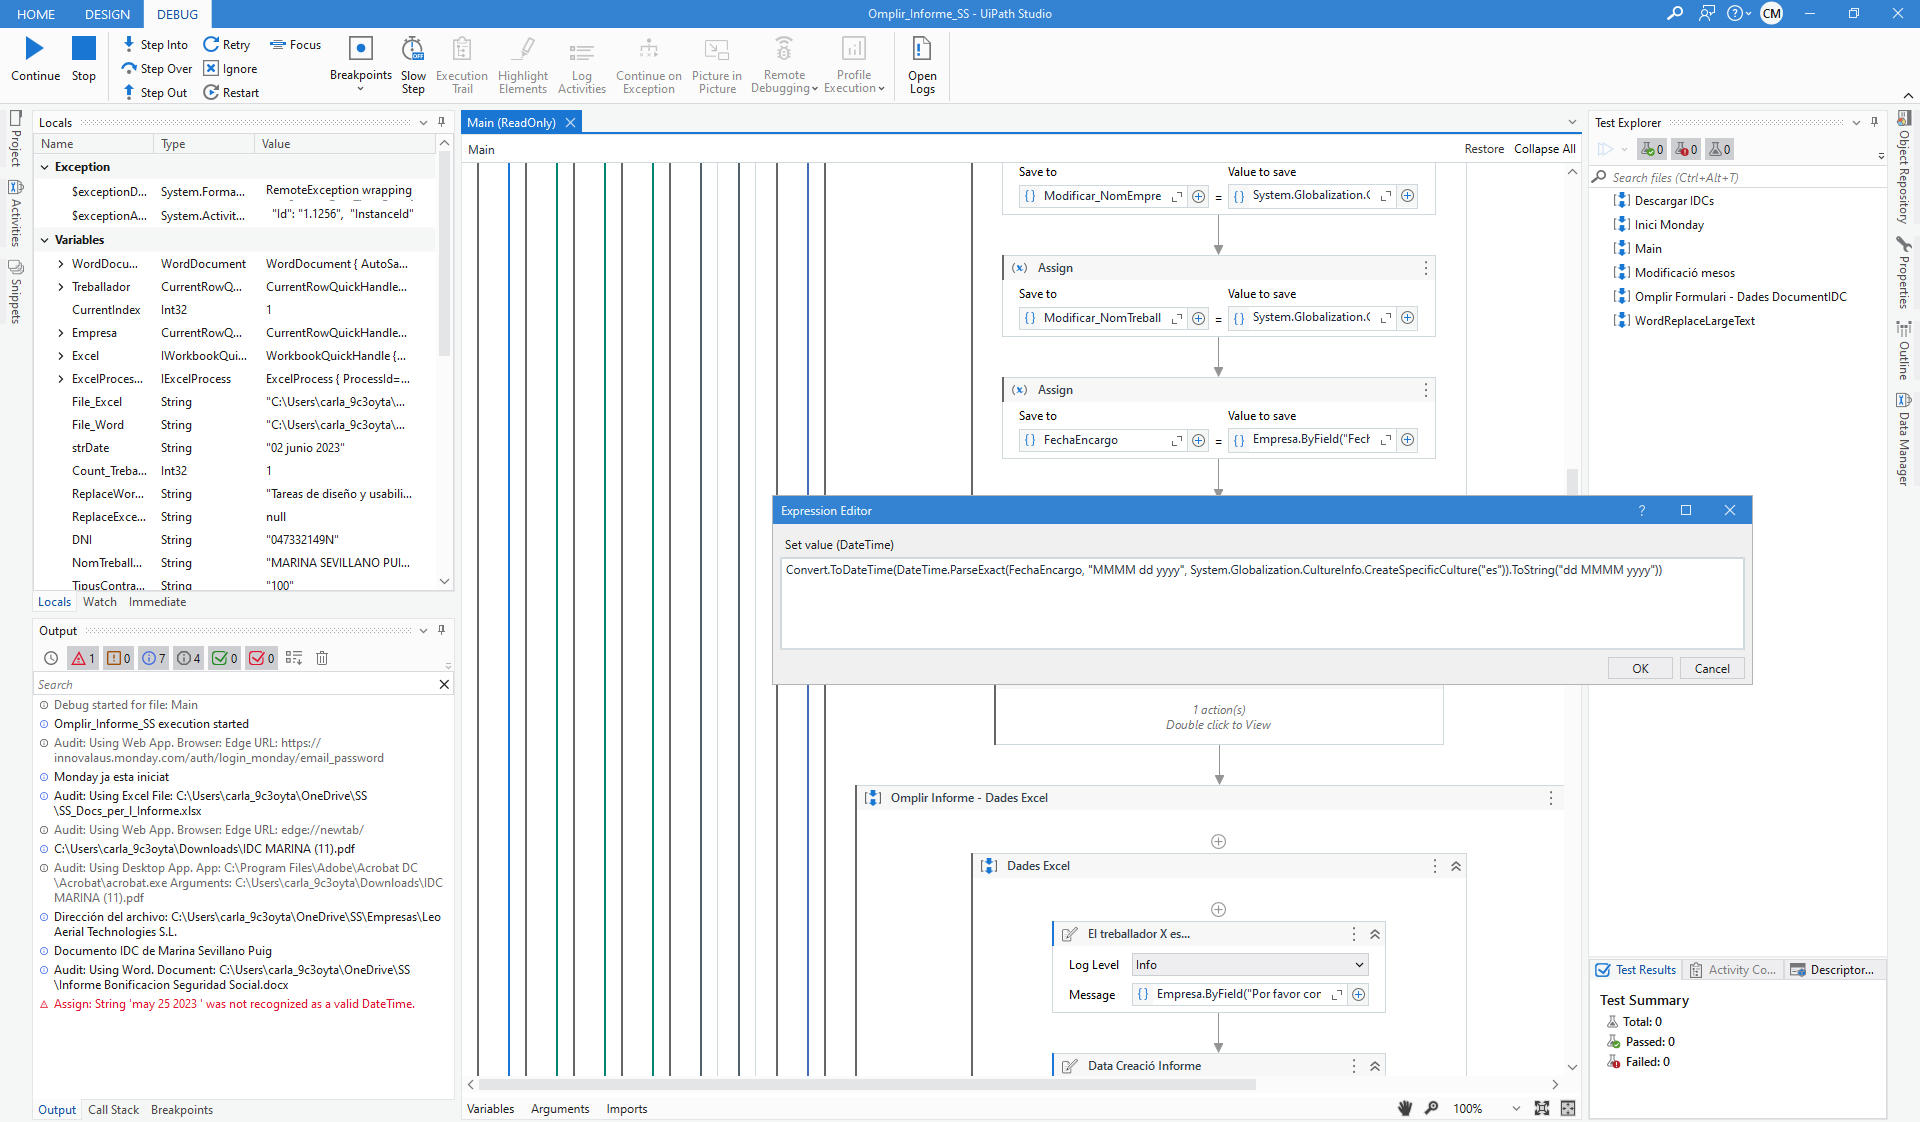Toggle info messages filter showing 7
The width and height of the screenshot is (1920, 1122).
coord(153,658)
